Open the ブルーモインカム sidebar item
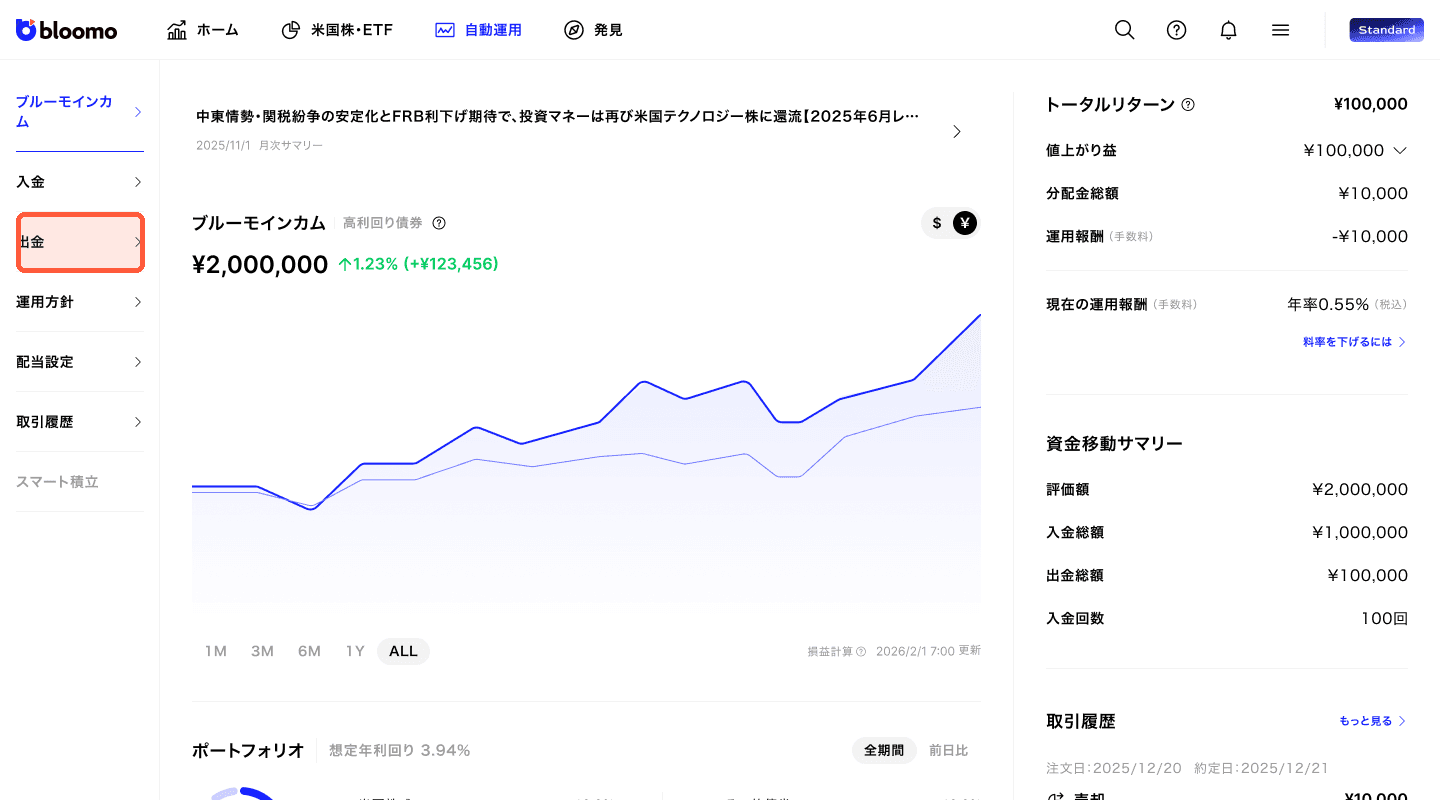 (x=80, y=112)
